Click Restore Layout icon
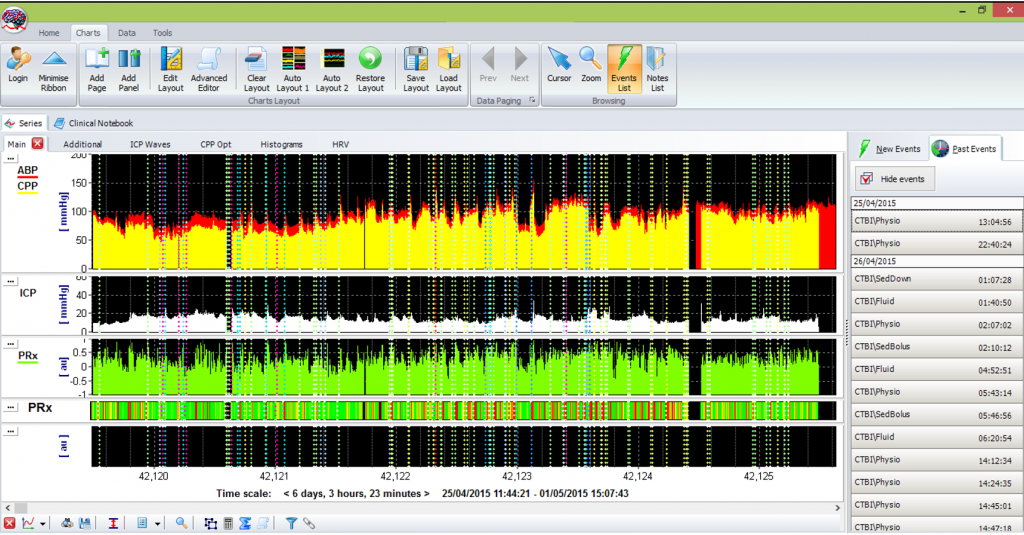This screenshot has height=535, width=1024. point(370,69)
